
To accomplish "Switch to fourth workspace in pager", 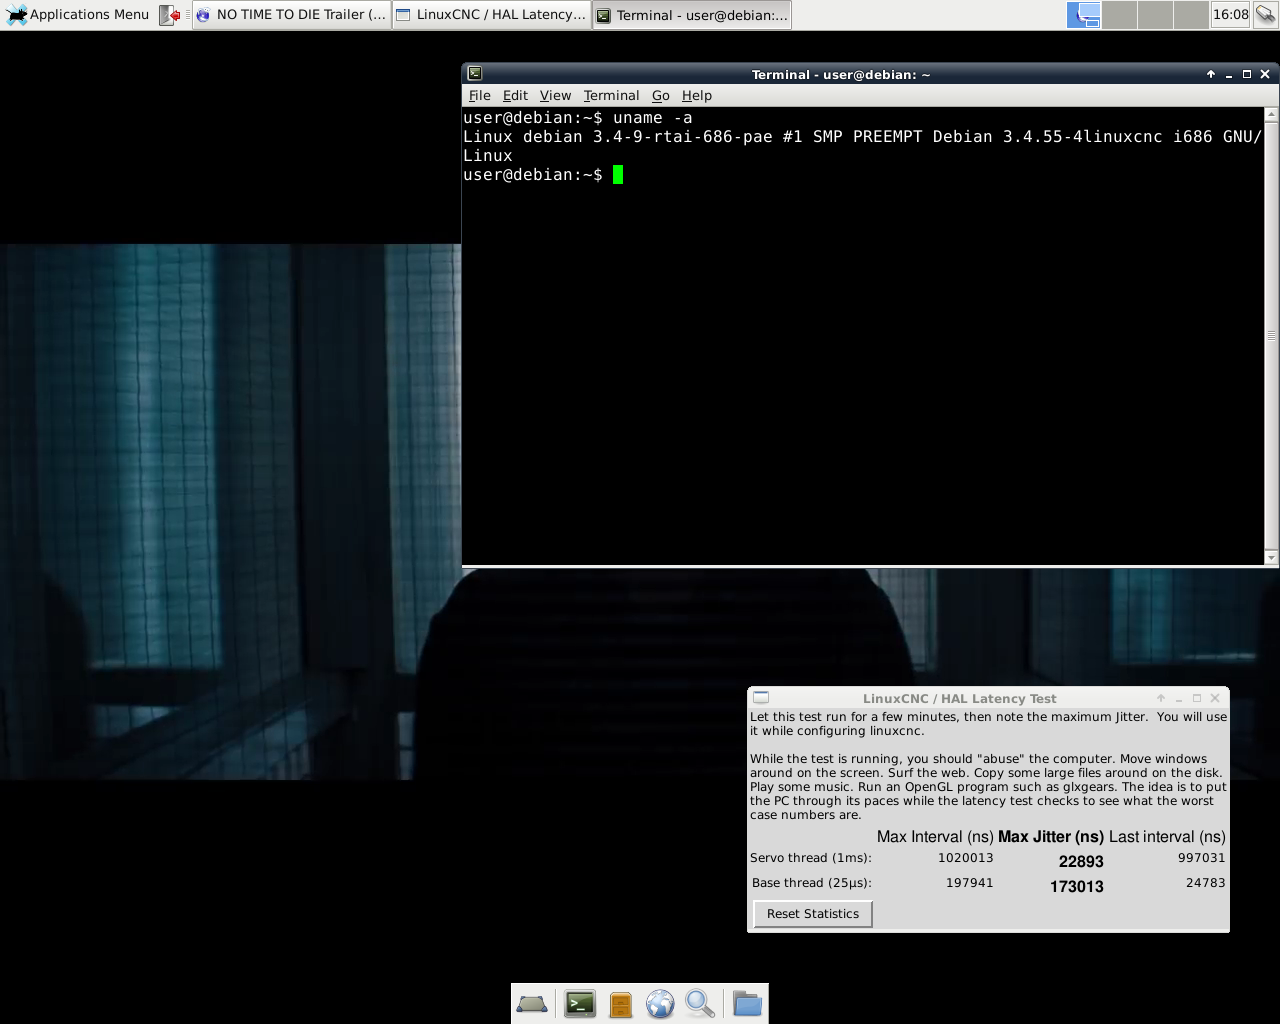I will tap(1189, 15).
